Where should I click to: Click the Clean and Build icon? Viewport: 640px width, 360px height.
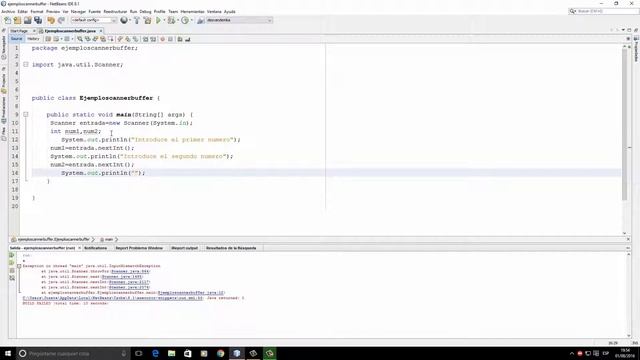147,20
